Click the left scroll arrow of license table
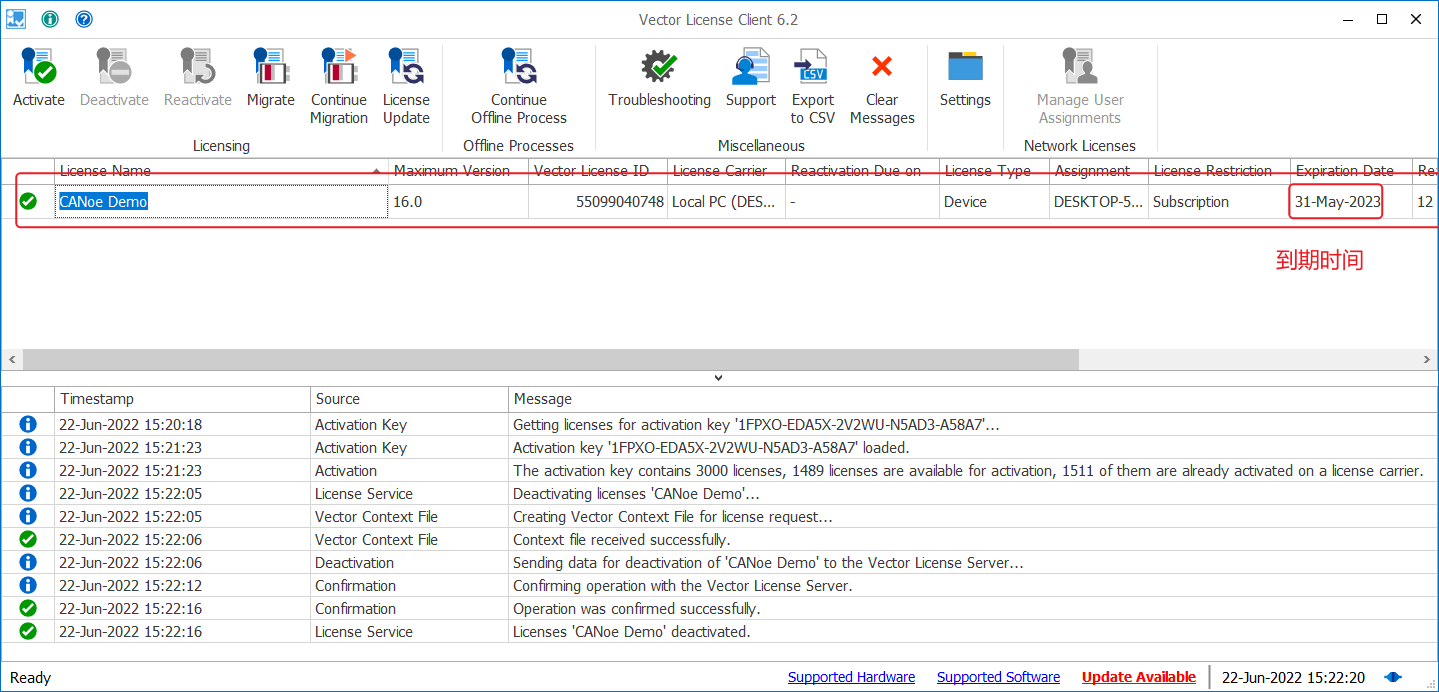 tap(11, 359)
